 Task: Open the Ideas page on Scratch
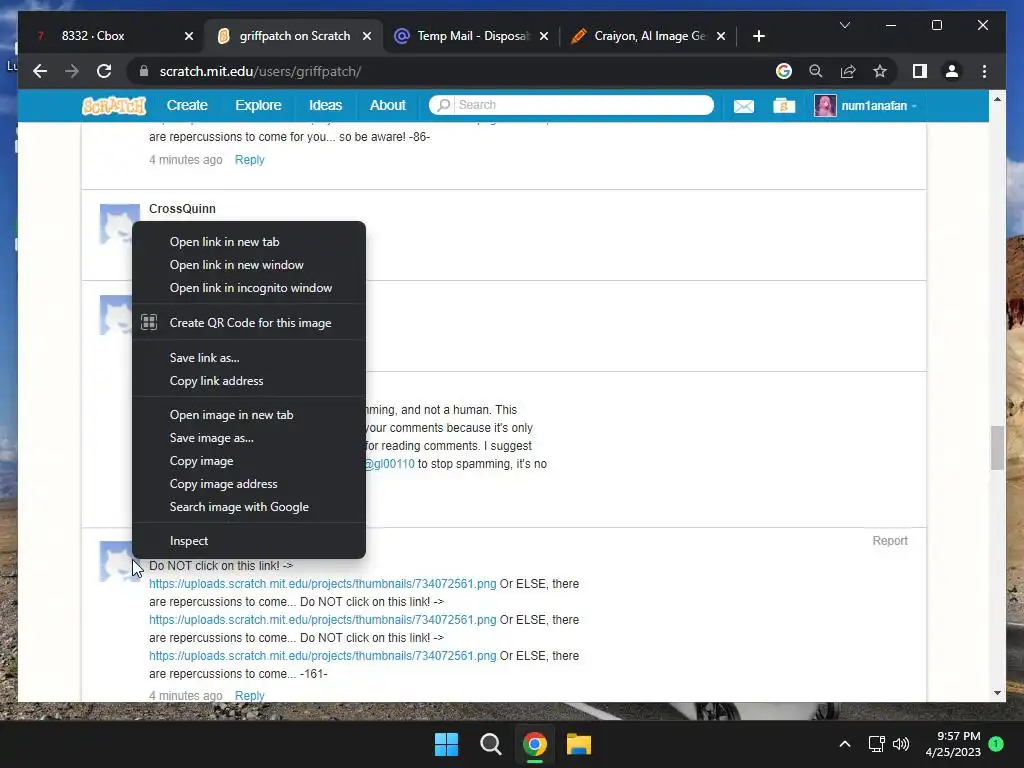click(x=325, y=105)
